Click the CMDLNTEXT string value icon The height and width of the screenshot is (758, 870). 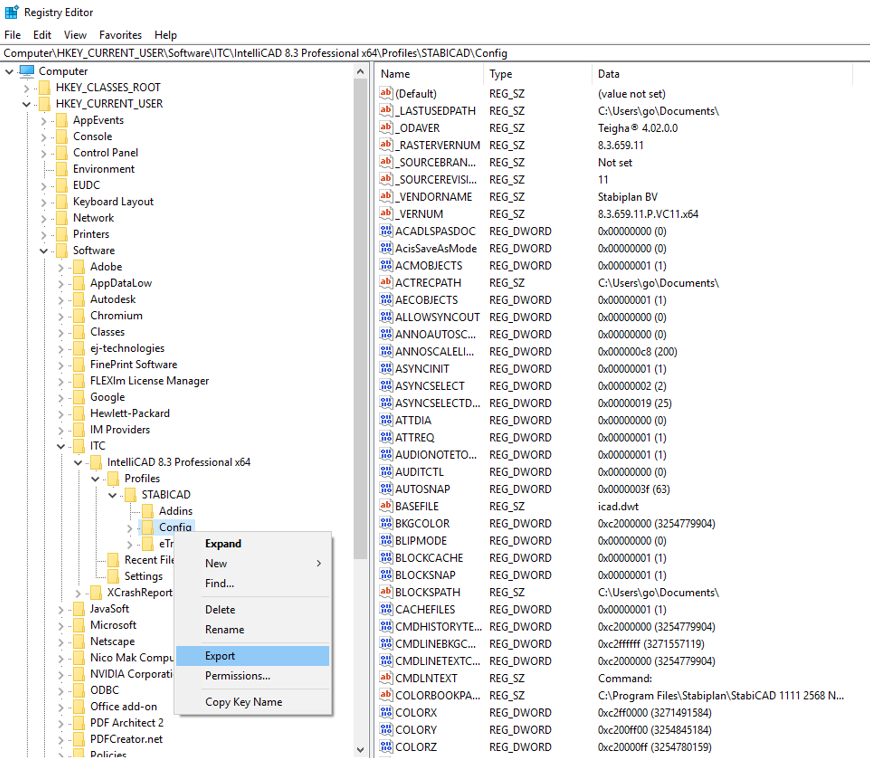pos(386,678)
